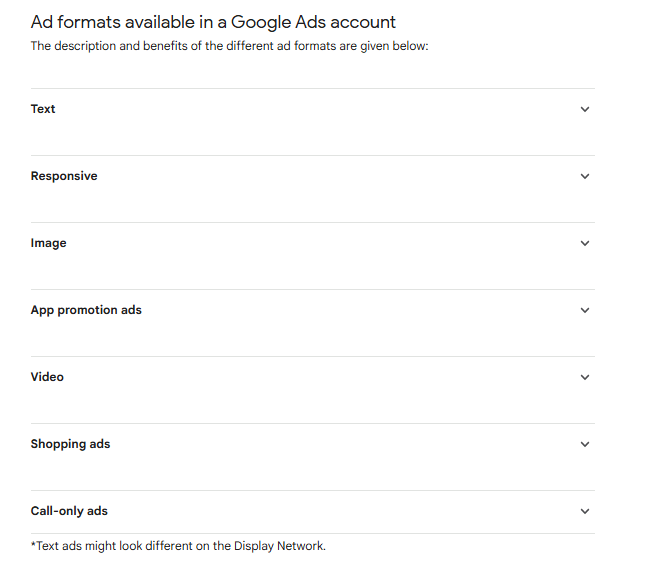
Task: Click the text ads footnote
Action: [178, 546]
